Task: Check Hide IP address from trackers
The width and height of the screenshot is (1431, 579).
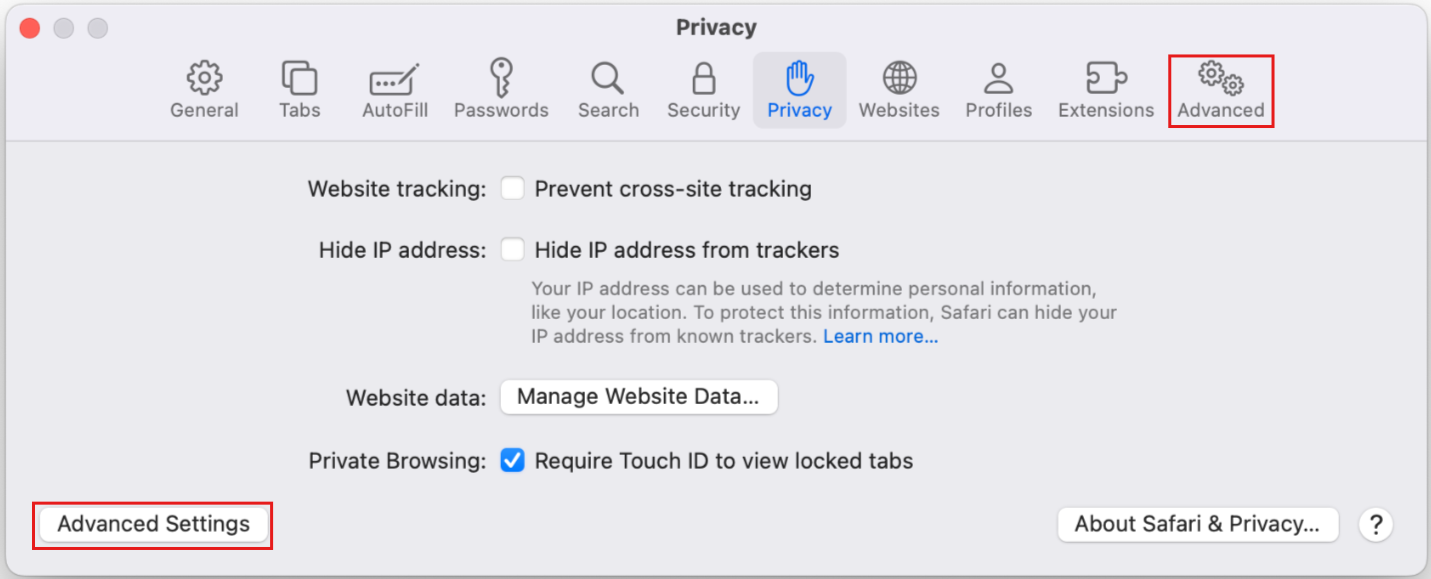Action: click(513, 250)
